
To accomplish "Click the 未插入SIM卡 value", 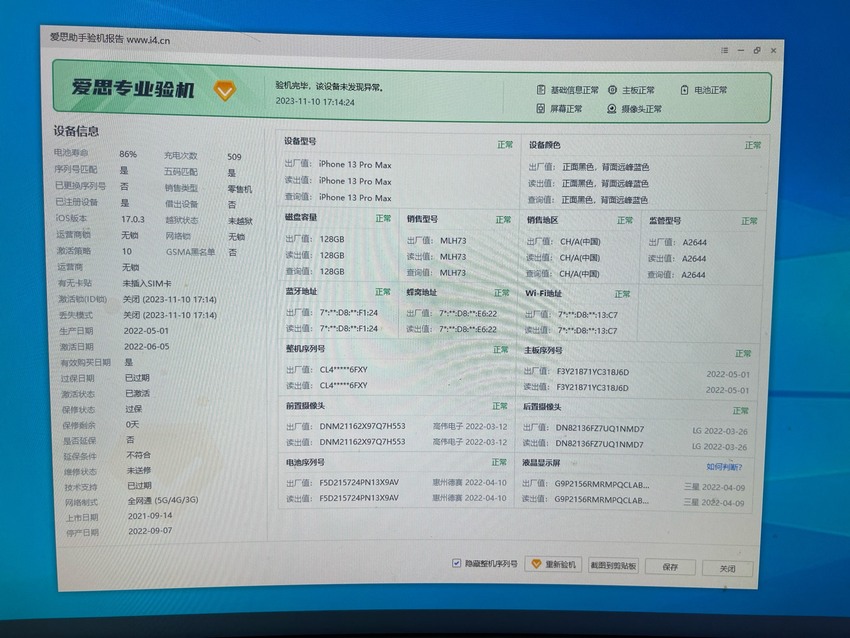I will [147, 283].
